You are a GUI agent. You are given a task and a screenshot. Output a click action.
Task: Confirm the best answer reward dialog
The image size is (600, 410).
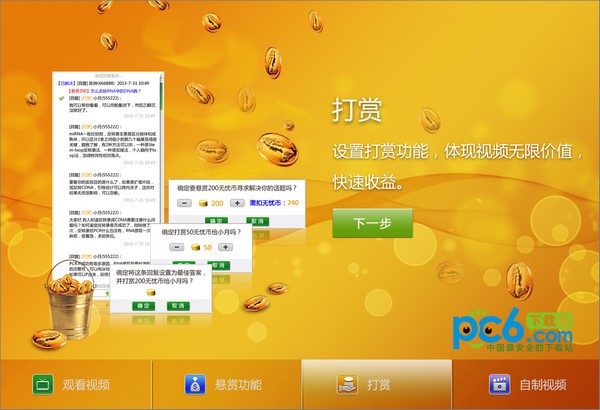point(143,305)
